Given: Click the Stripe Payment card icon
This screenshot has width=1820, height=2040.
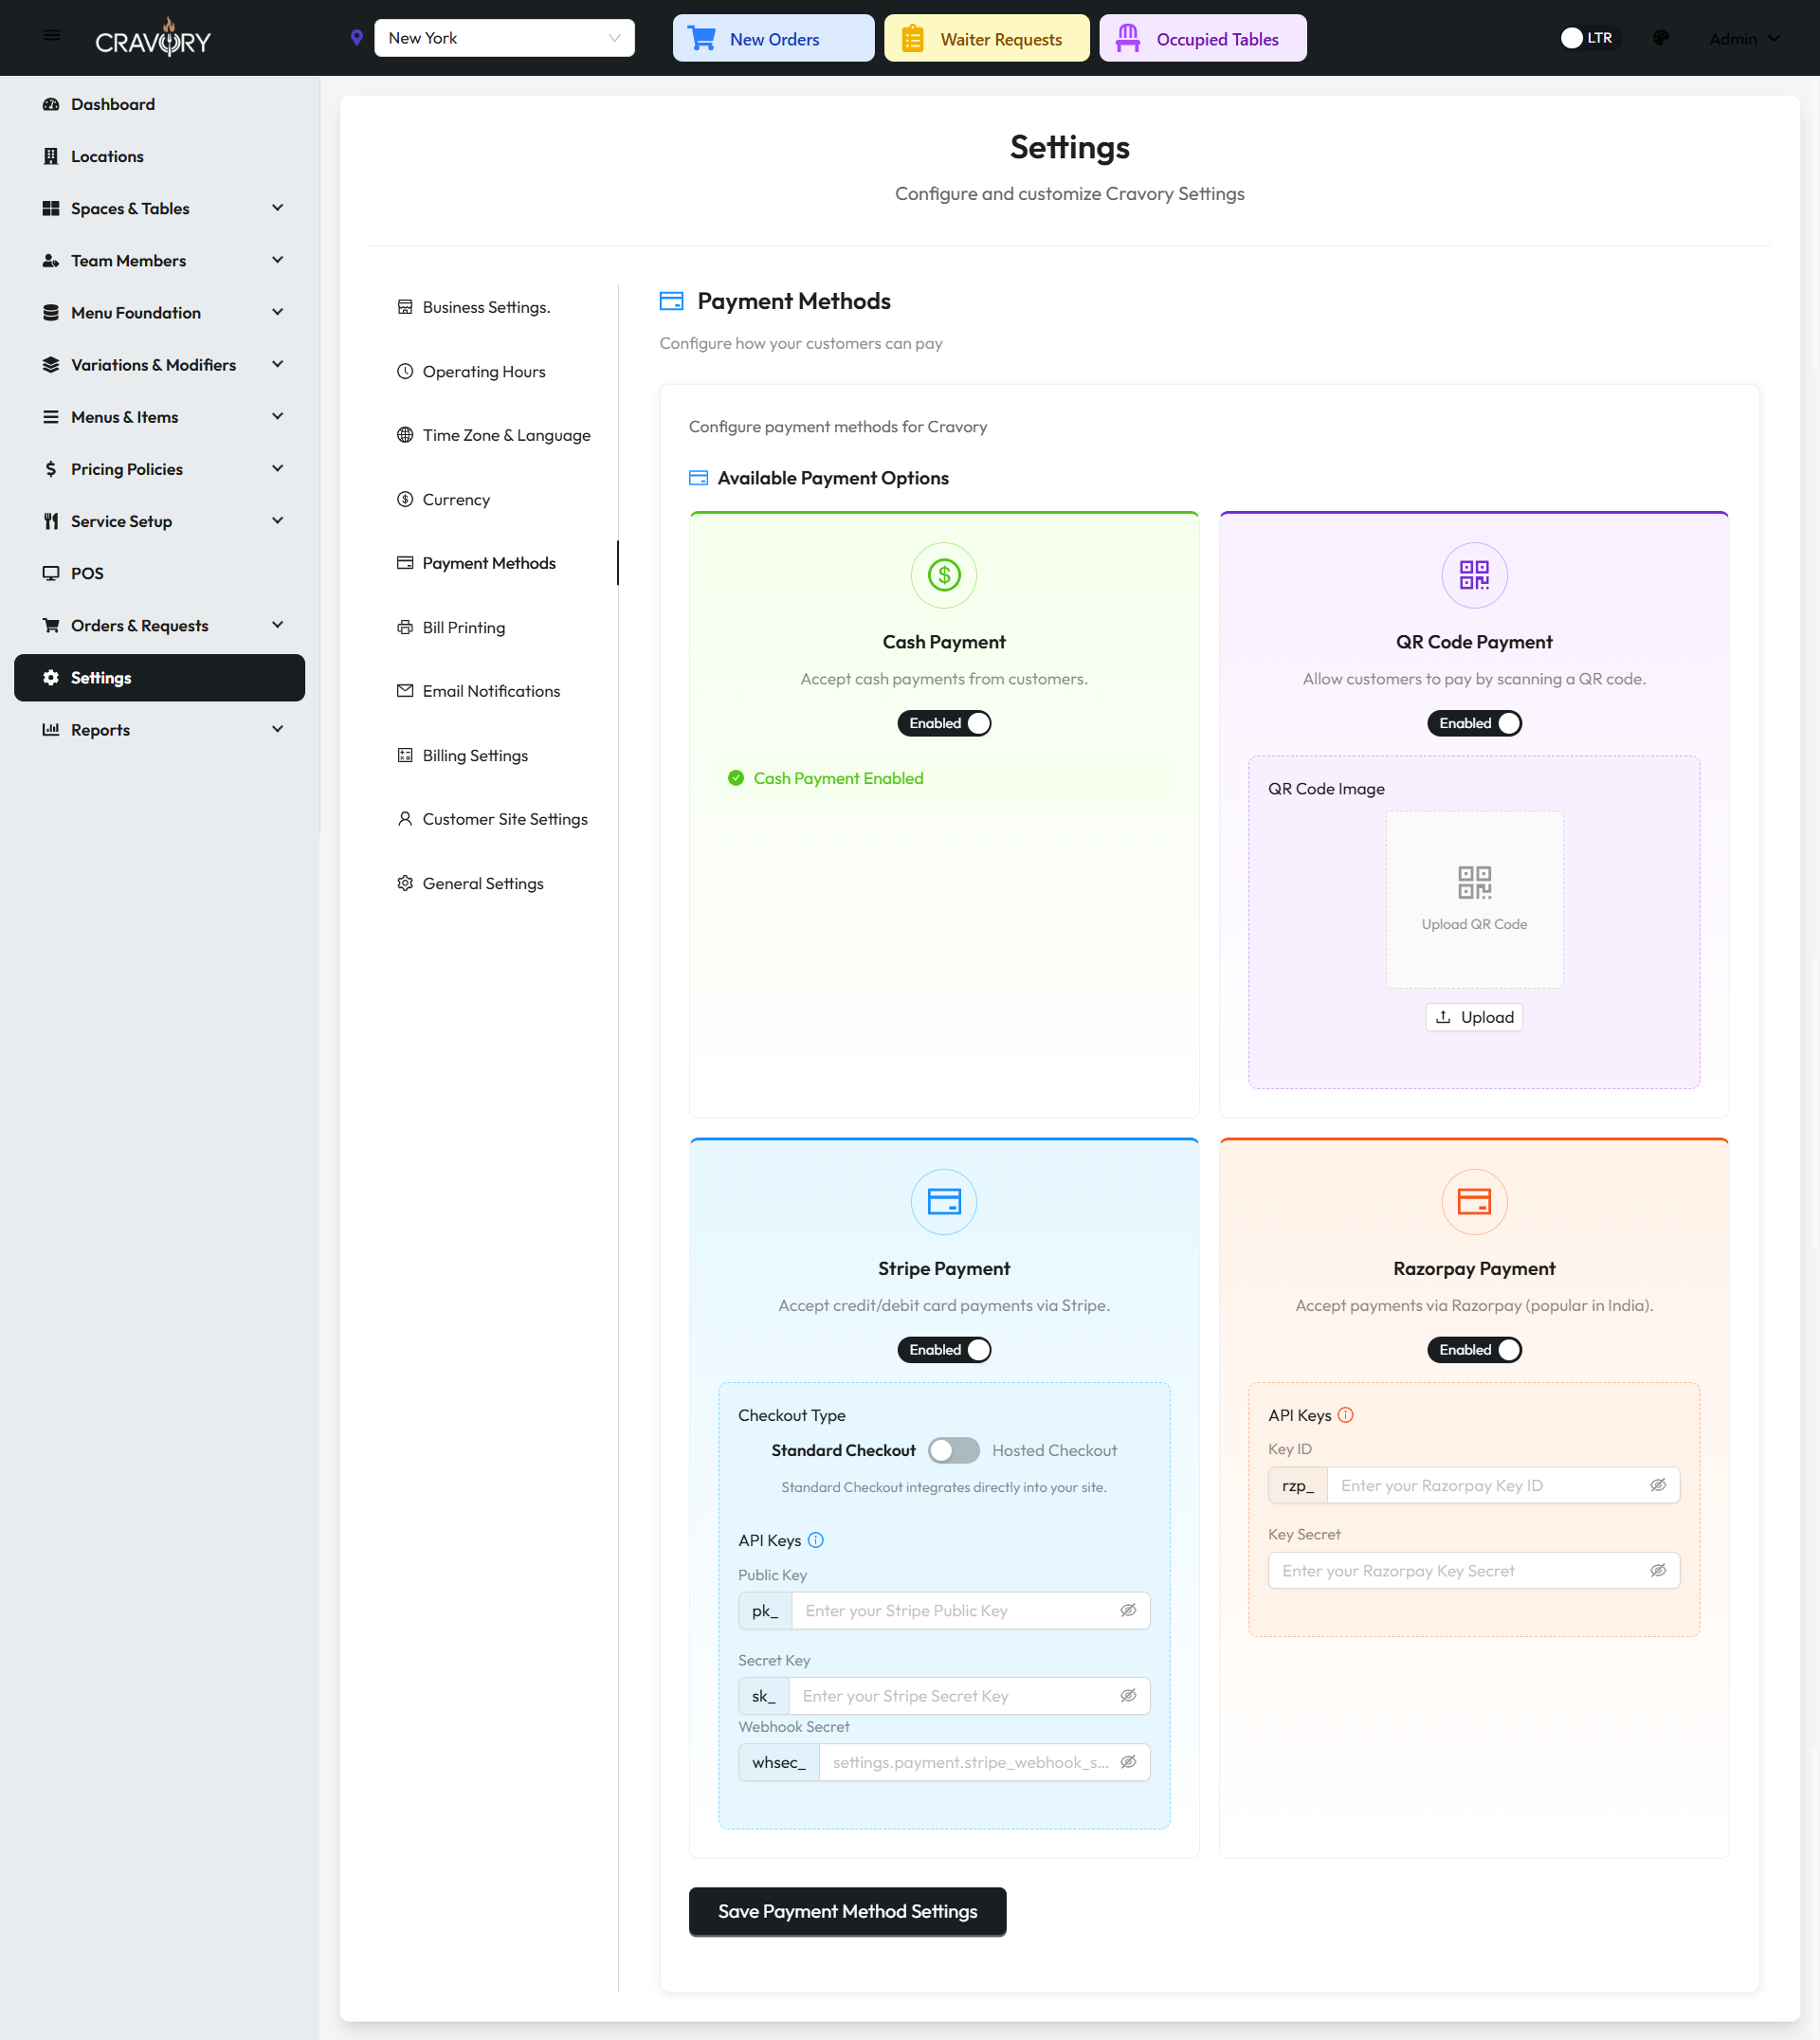Looking at the screenshot, I should pos(944,1201).
